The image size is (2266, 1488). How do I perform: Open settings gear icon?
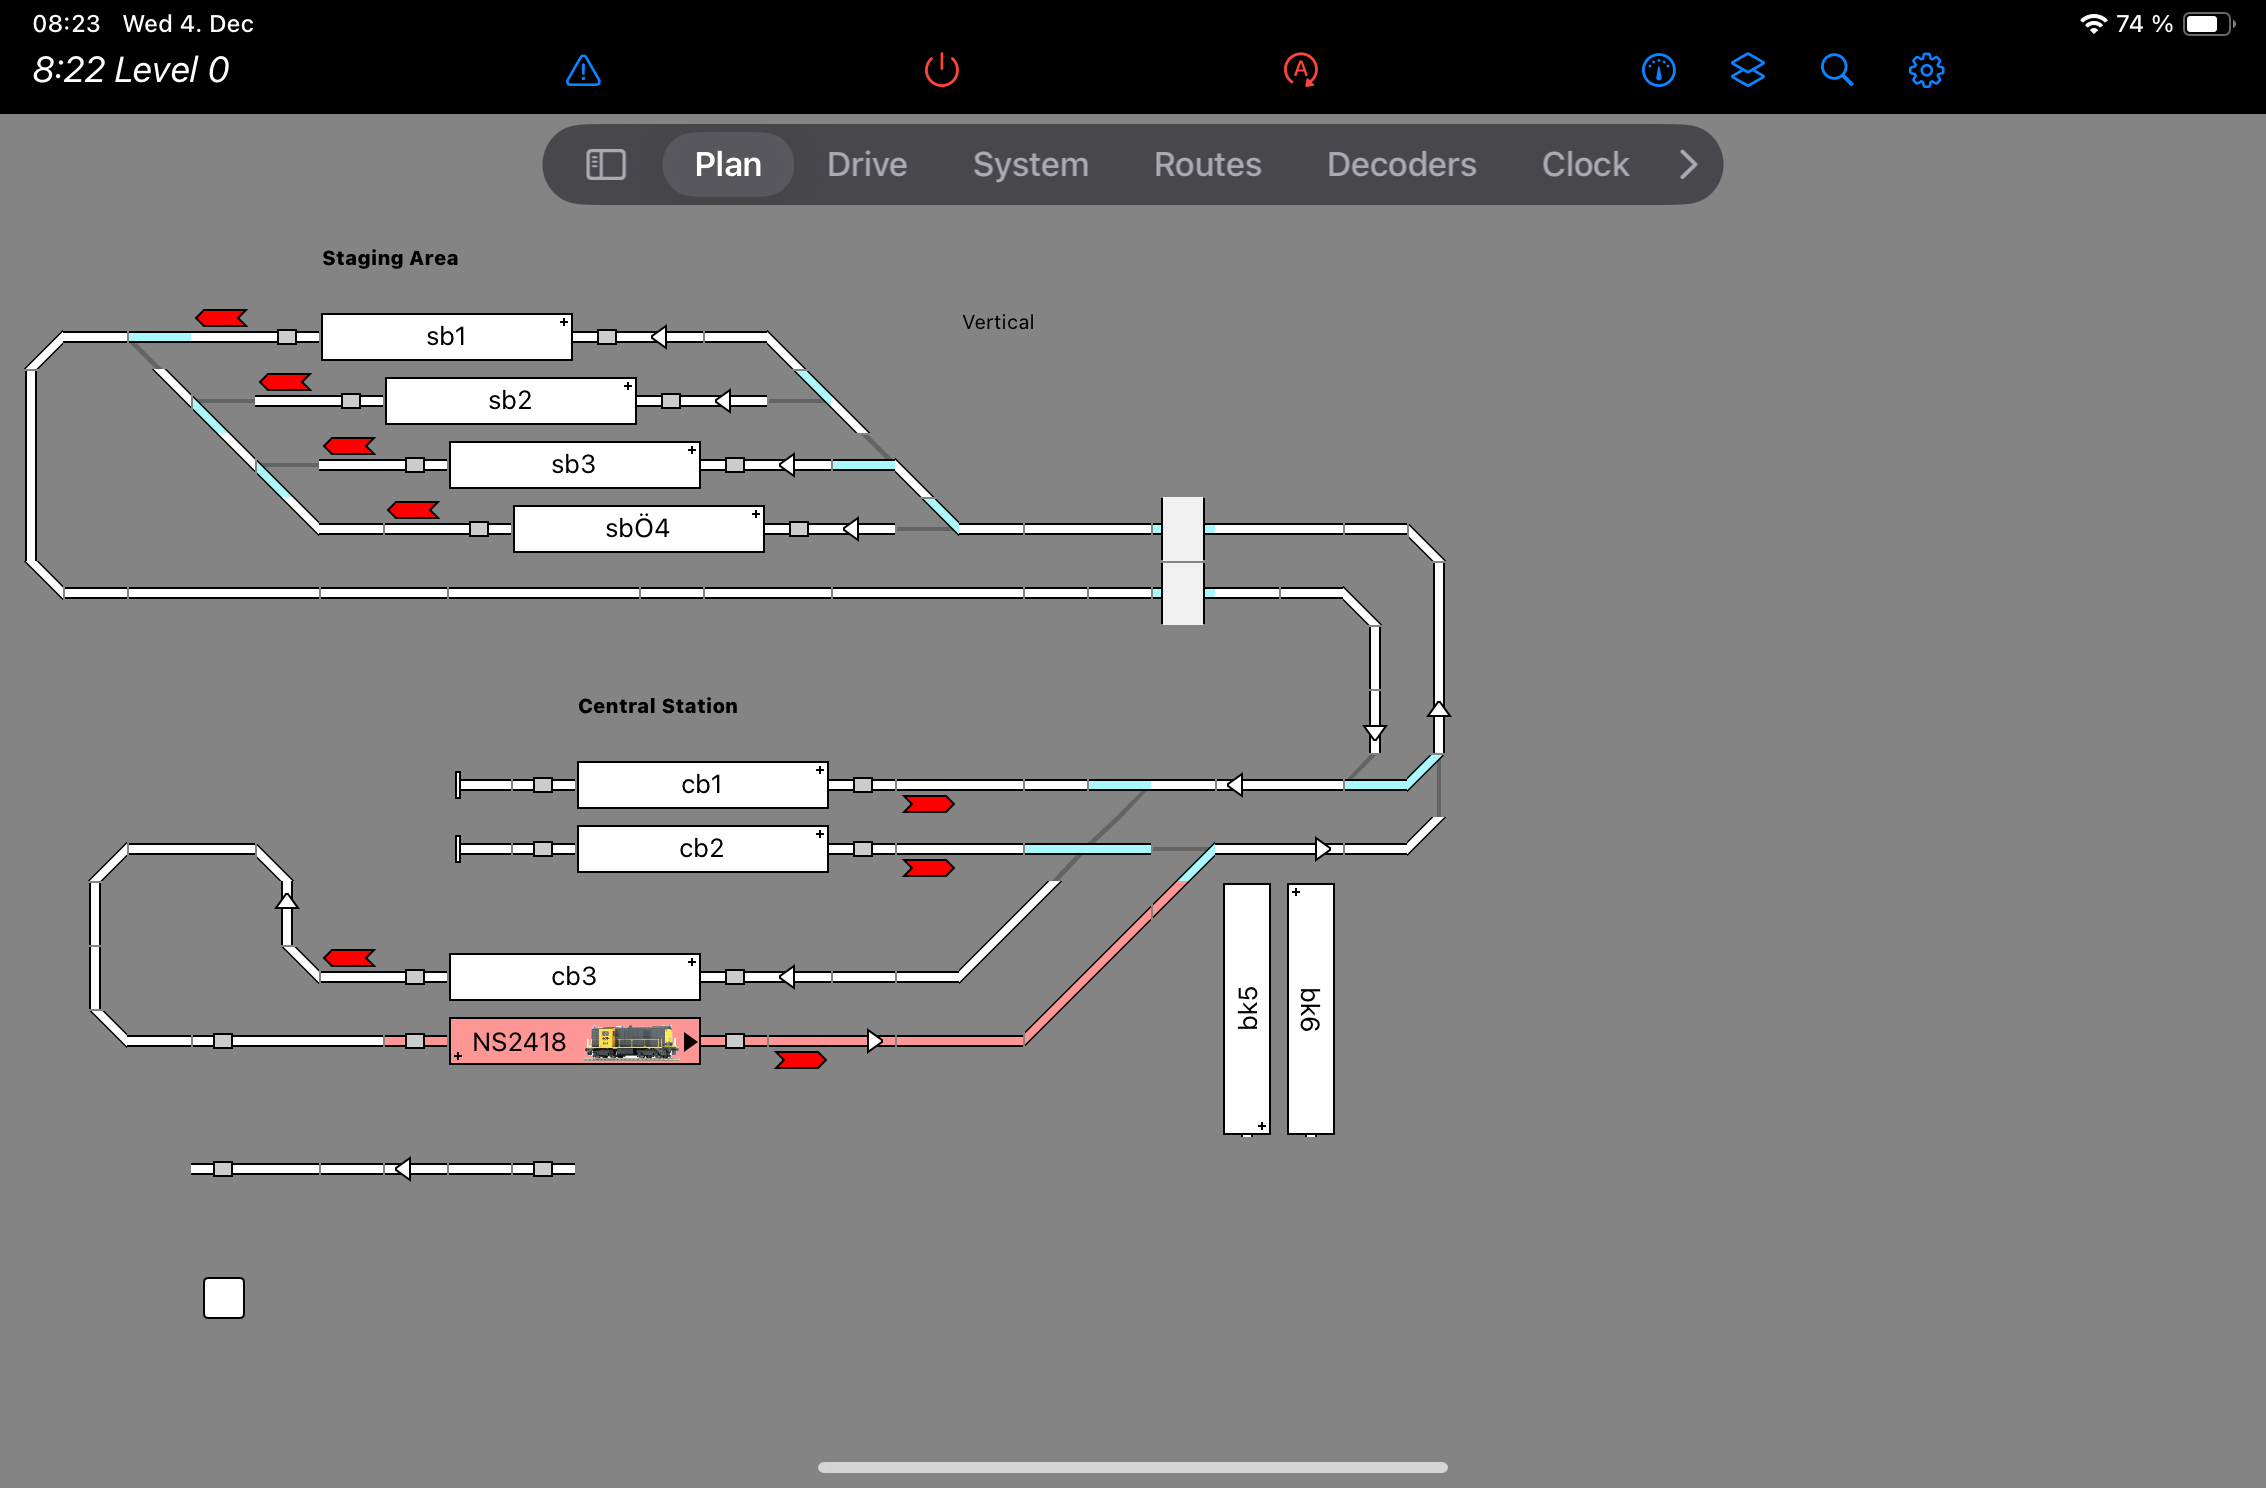(1926, 71)
